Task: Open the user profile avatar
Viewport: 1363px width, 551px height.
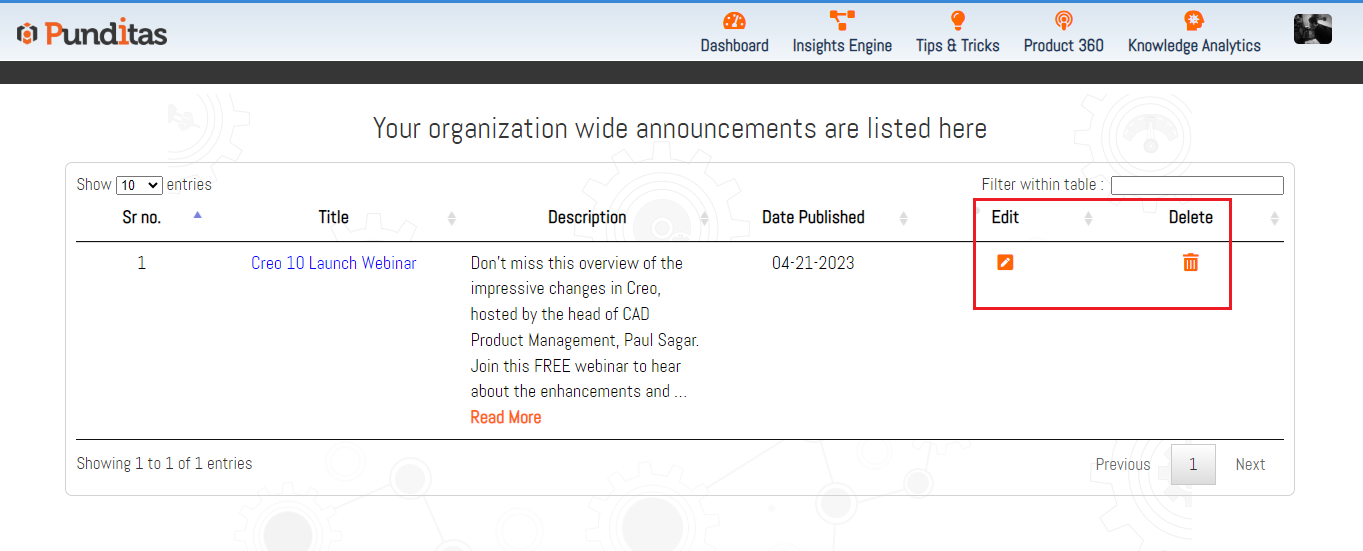Action: pyautogui.click(x=1312, y=29)
